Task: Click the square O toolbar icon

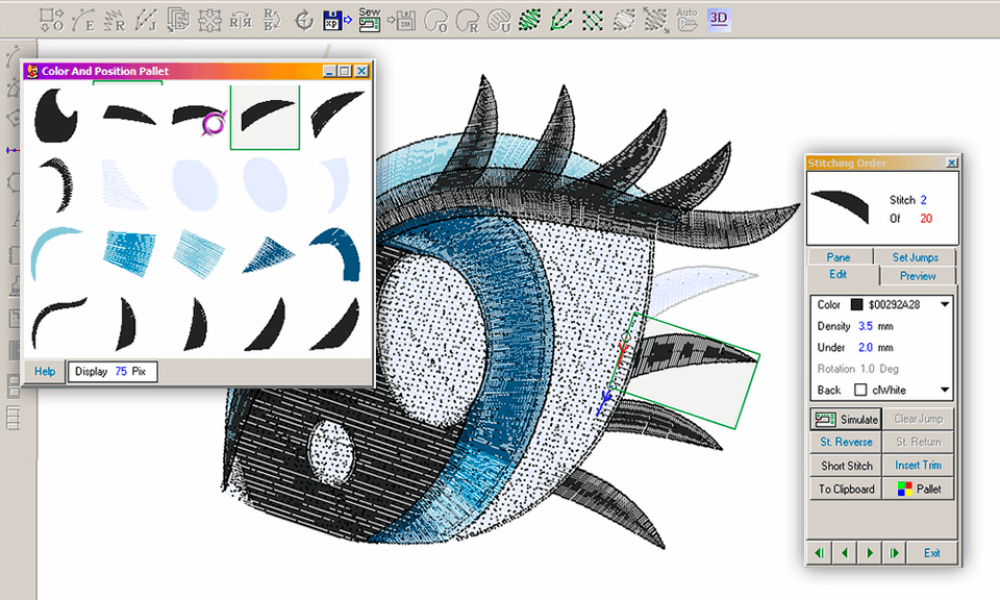Action: [x=52, y=20]
